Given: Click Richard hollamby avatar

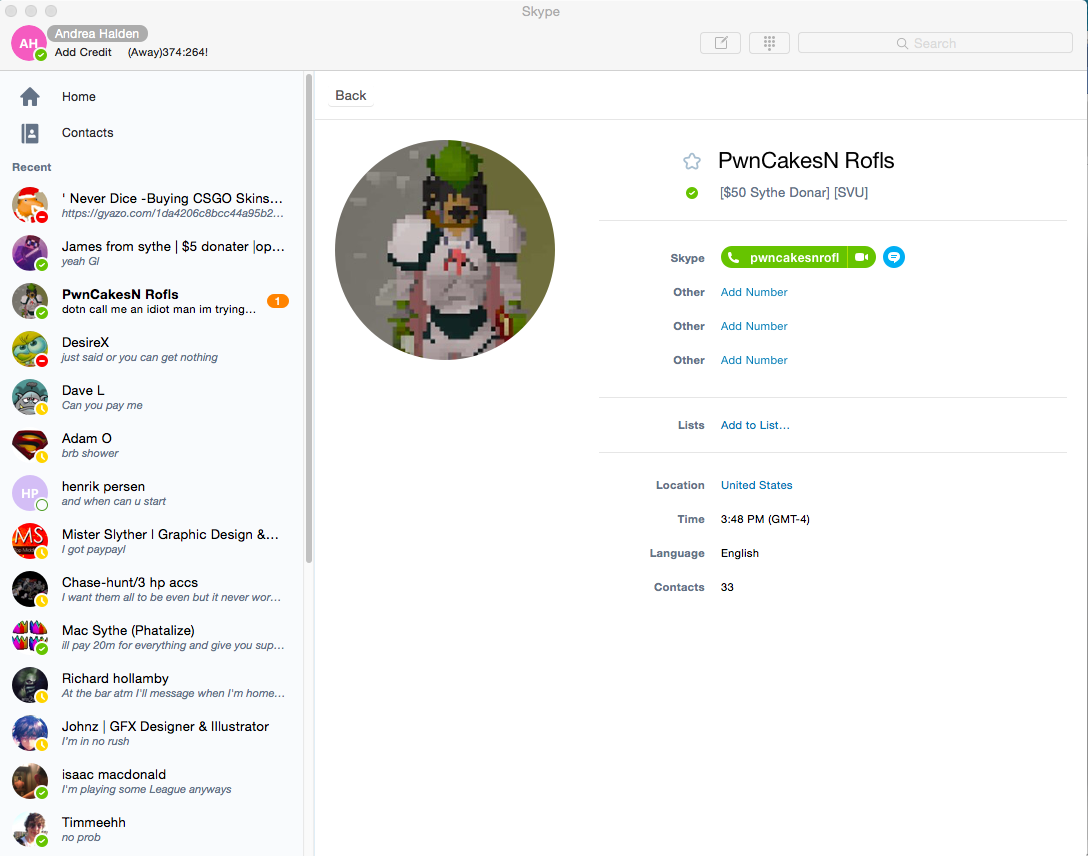Looking at the screenshot, I should pyautogui.click(x=30, y=685).
